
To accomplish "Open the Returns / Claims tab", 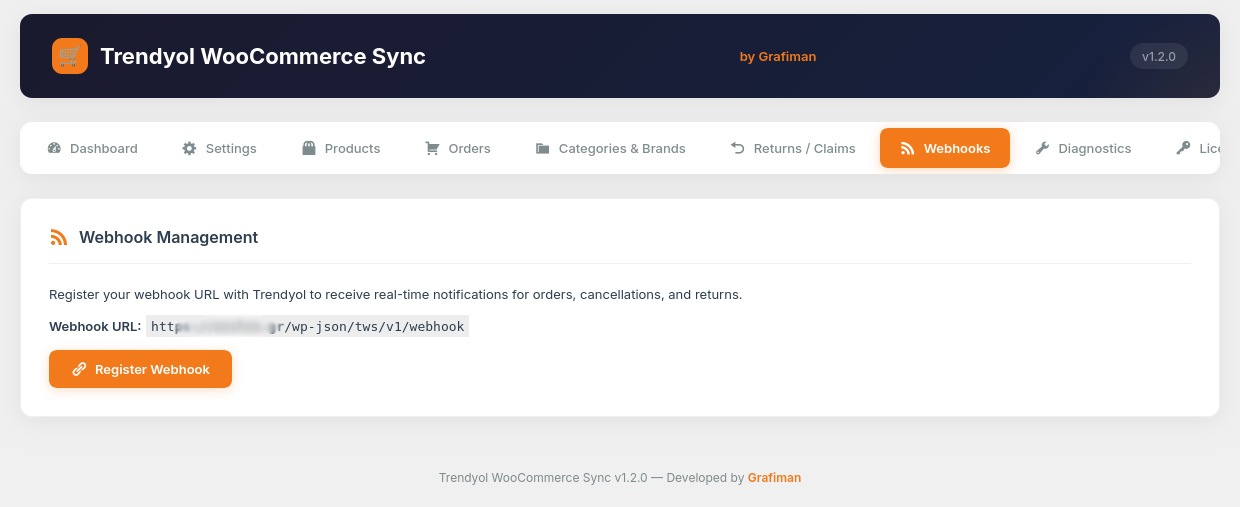I will [793, 148].
